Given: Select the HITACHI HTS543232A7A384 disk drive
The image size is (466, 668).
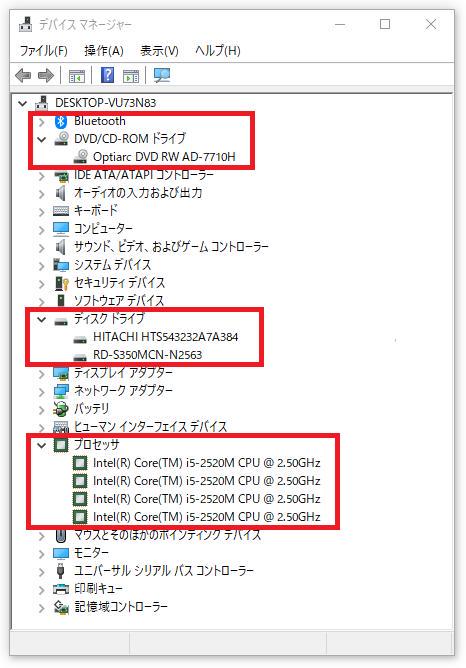Looking at the screenshot, I should tap(165, 337).
